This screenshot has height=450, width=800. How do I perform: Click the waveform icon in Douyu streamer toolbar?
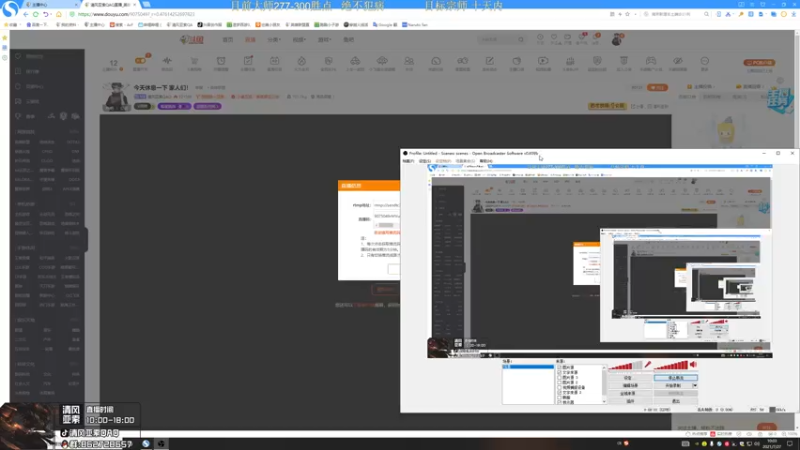tap(167, 61)
